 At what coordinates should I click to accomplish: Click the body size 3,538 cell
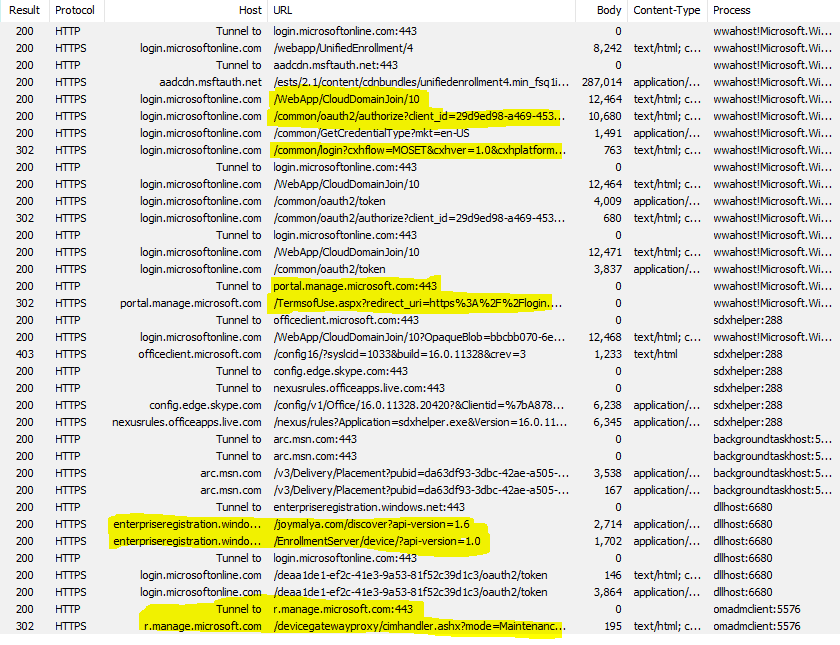[608, 474]
